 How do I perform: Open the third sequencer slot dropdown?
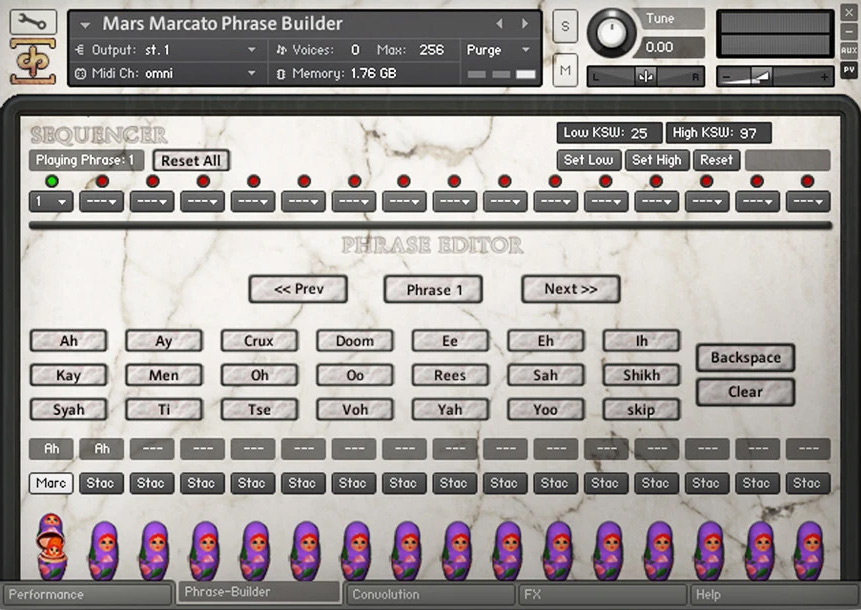[152, 202]
